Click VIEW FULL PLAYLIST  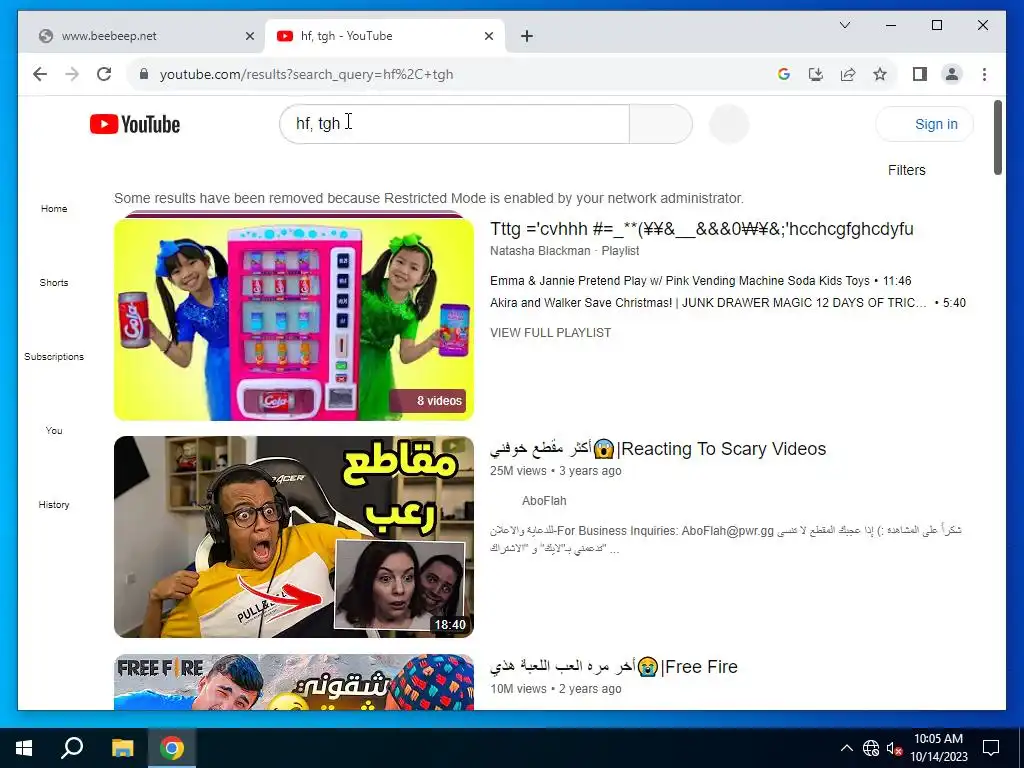[551, 332]
